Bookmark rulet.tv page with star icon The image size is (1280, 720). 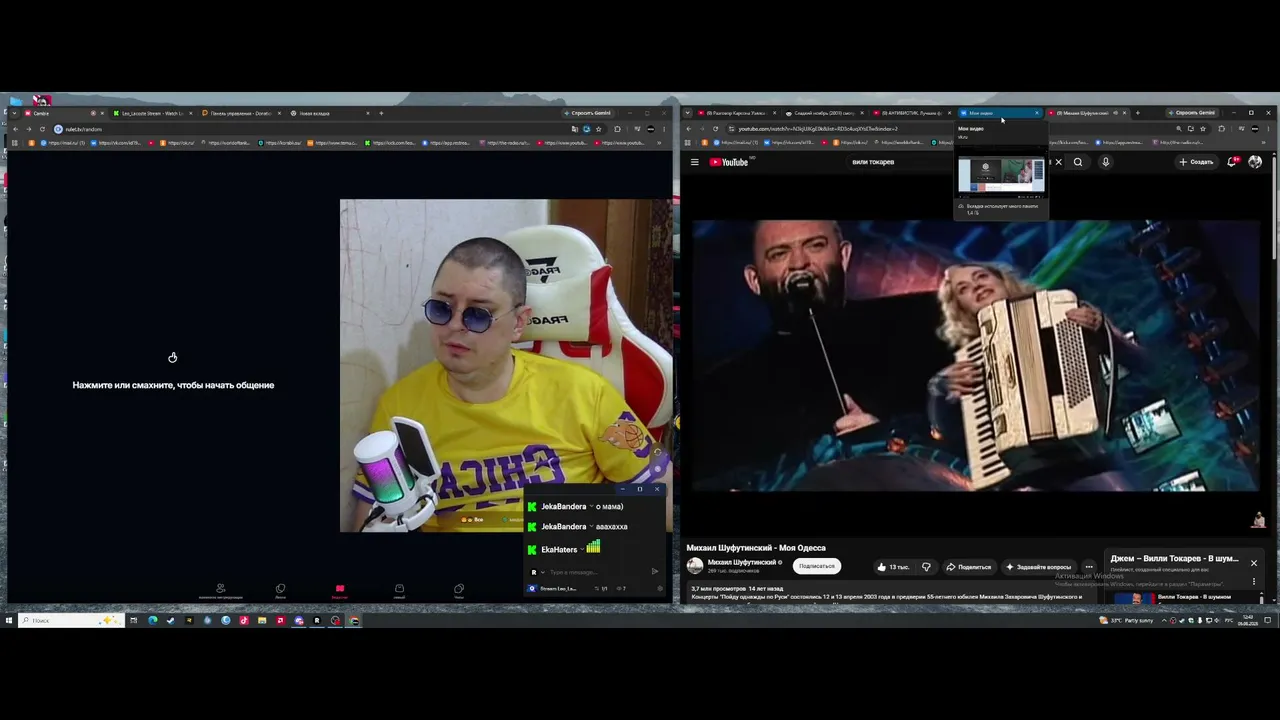598,129
